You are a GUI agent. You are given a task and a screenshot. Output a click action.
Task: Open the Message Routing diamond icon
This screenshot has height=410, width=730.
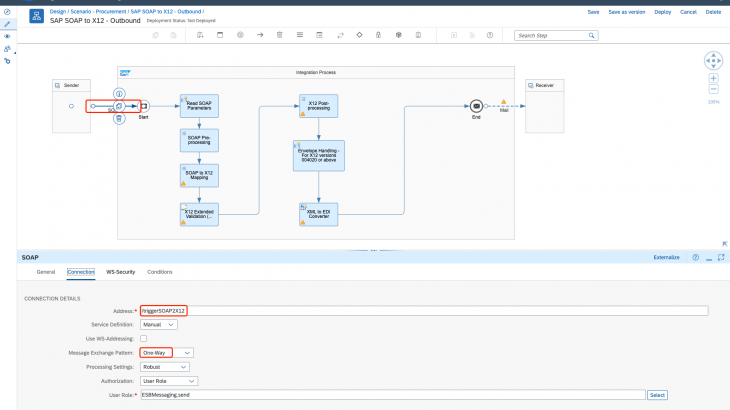coord(359,35)
